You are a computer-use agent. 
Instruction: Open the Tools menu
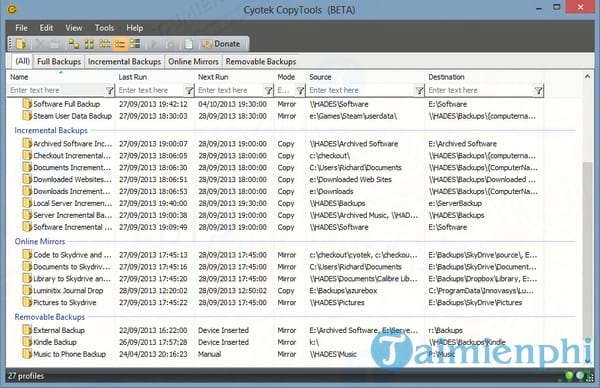pos(104,28)
